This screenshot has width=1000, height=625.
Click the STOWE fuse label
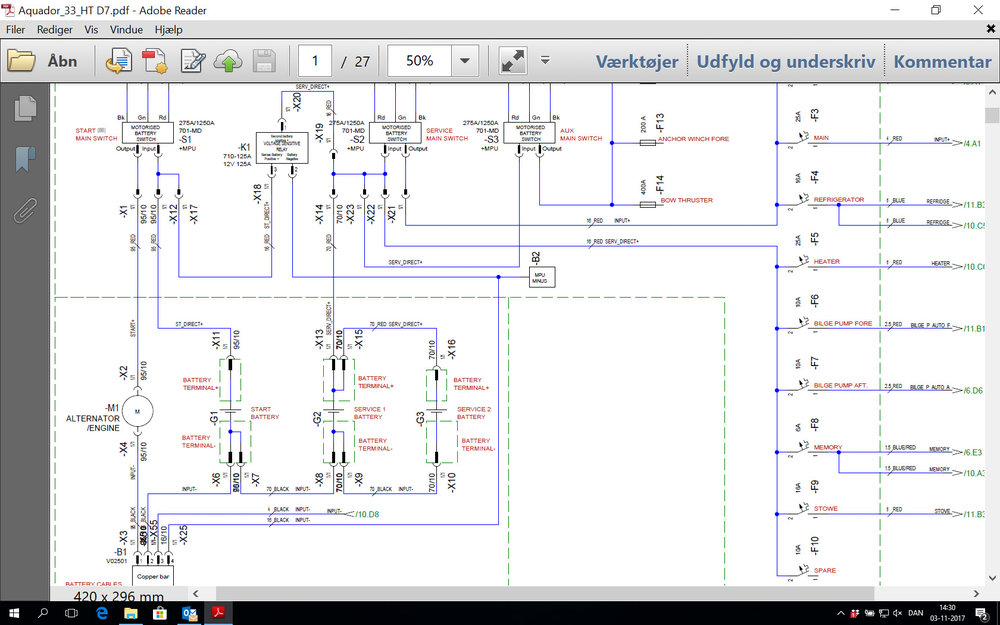tap(826, 508)
